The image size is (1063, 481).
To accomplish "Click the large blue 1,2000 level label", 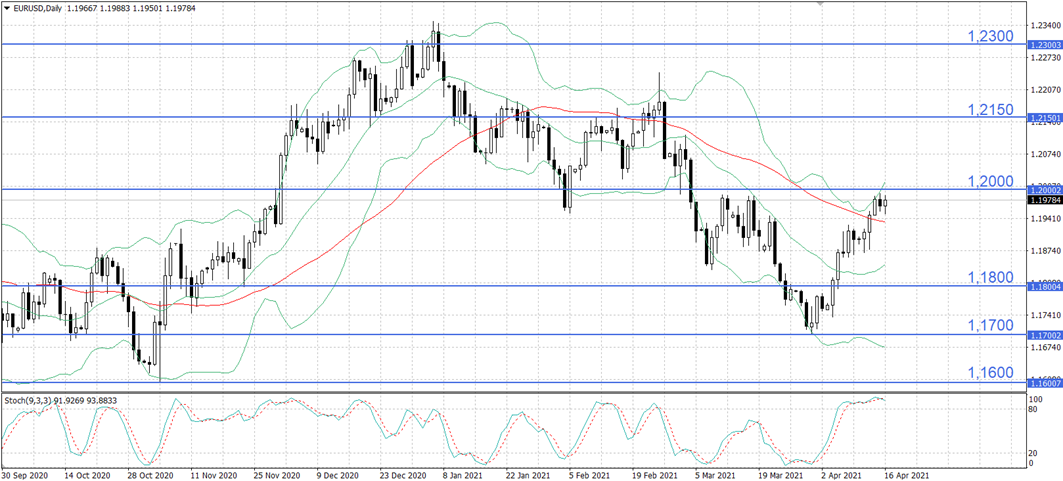I will pyautogui.click(x=989, y=181).
